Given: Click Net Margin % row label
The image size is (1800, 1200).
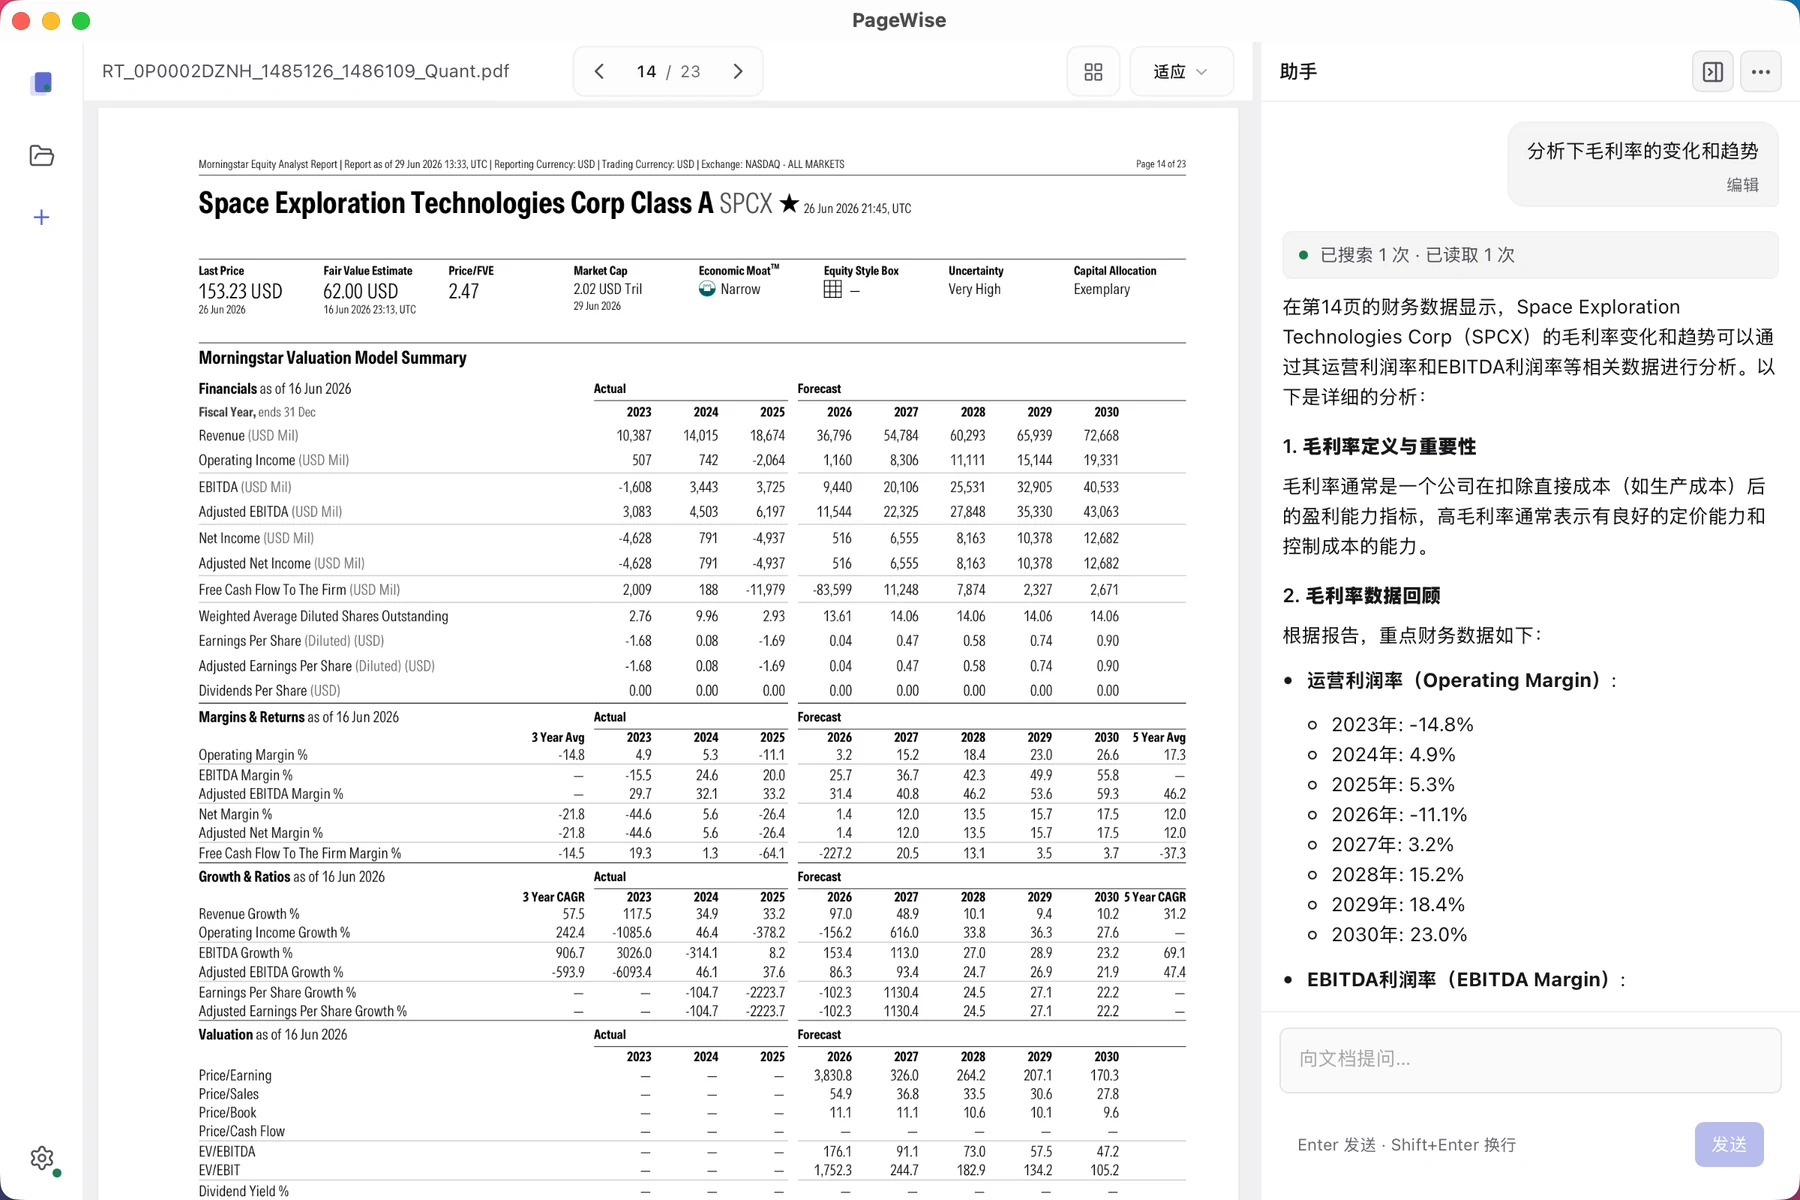Looking at the screenshot, I should tap(235, 814).
